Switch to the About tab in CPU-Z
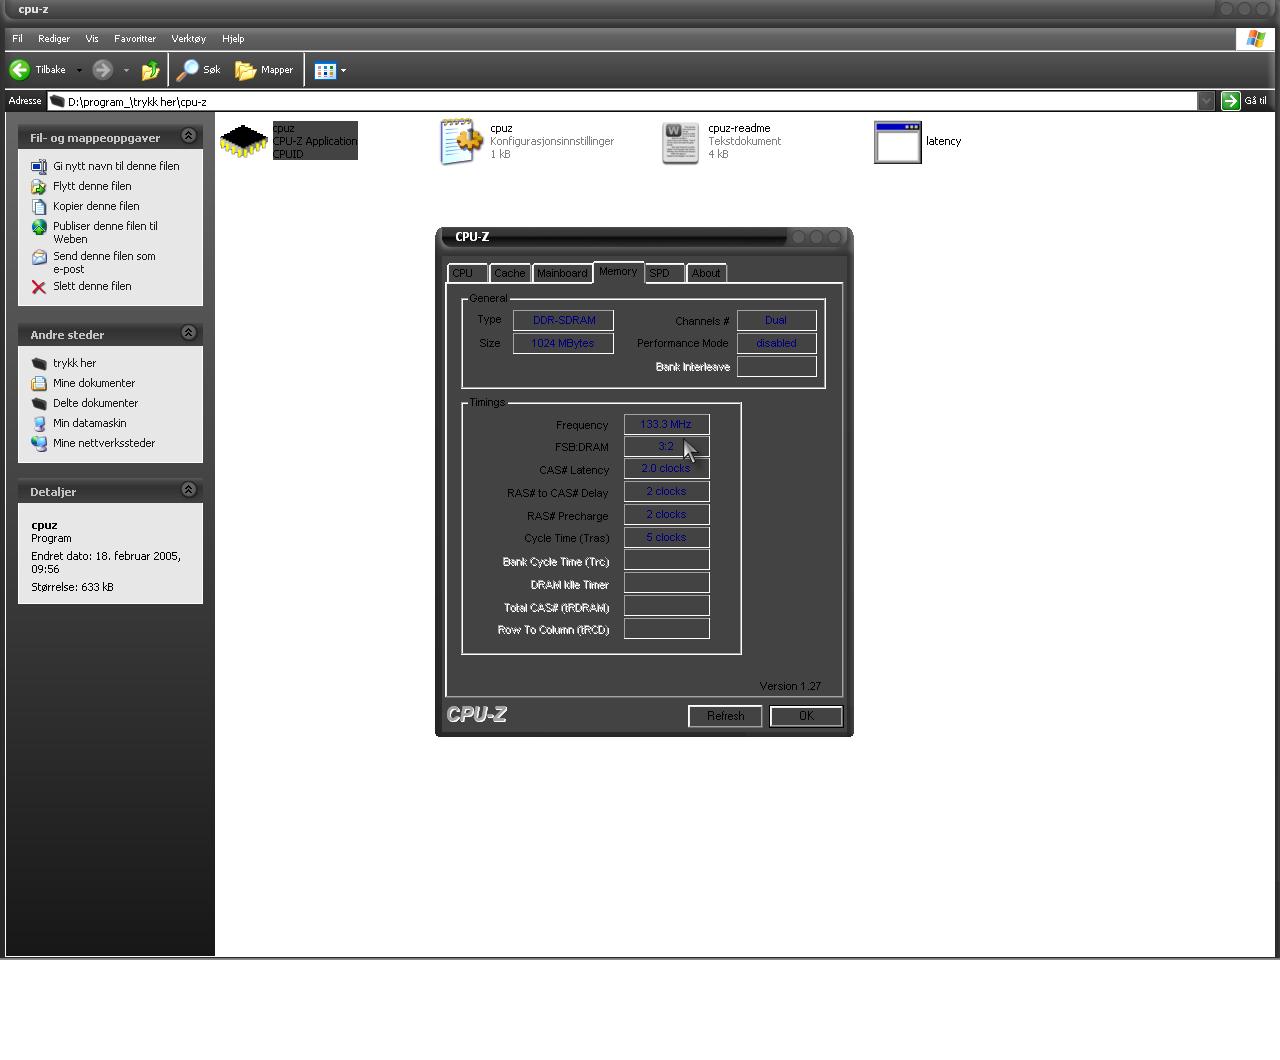The height and width of the screenshot is (1060, 1280). point(706,273)
